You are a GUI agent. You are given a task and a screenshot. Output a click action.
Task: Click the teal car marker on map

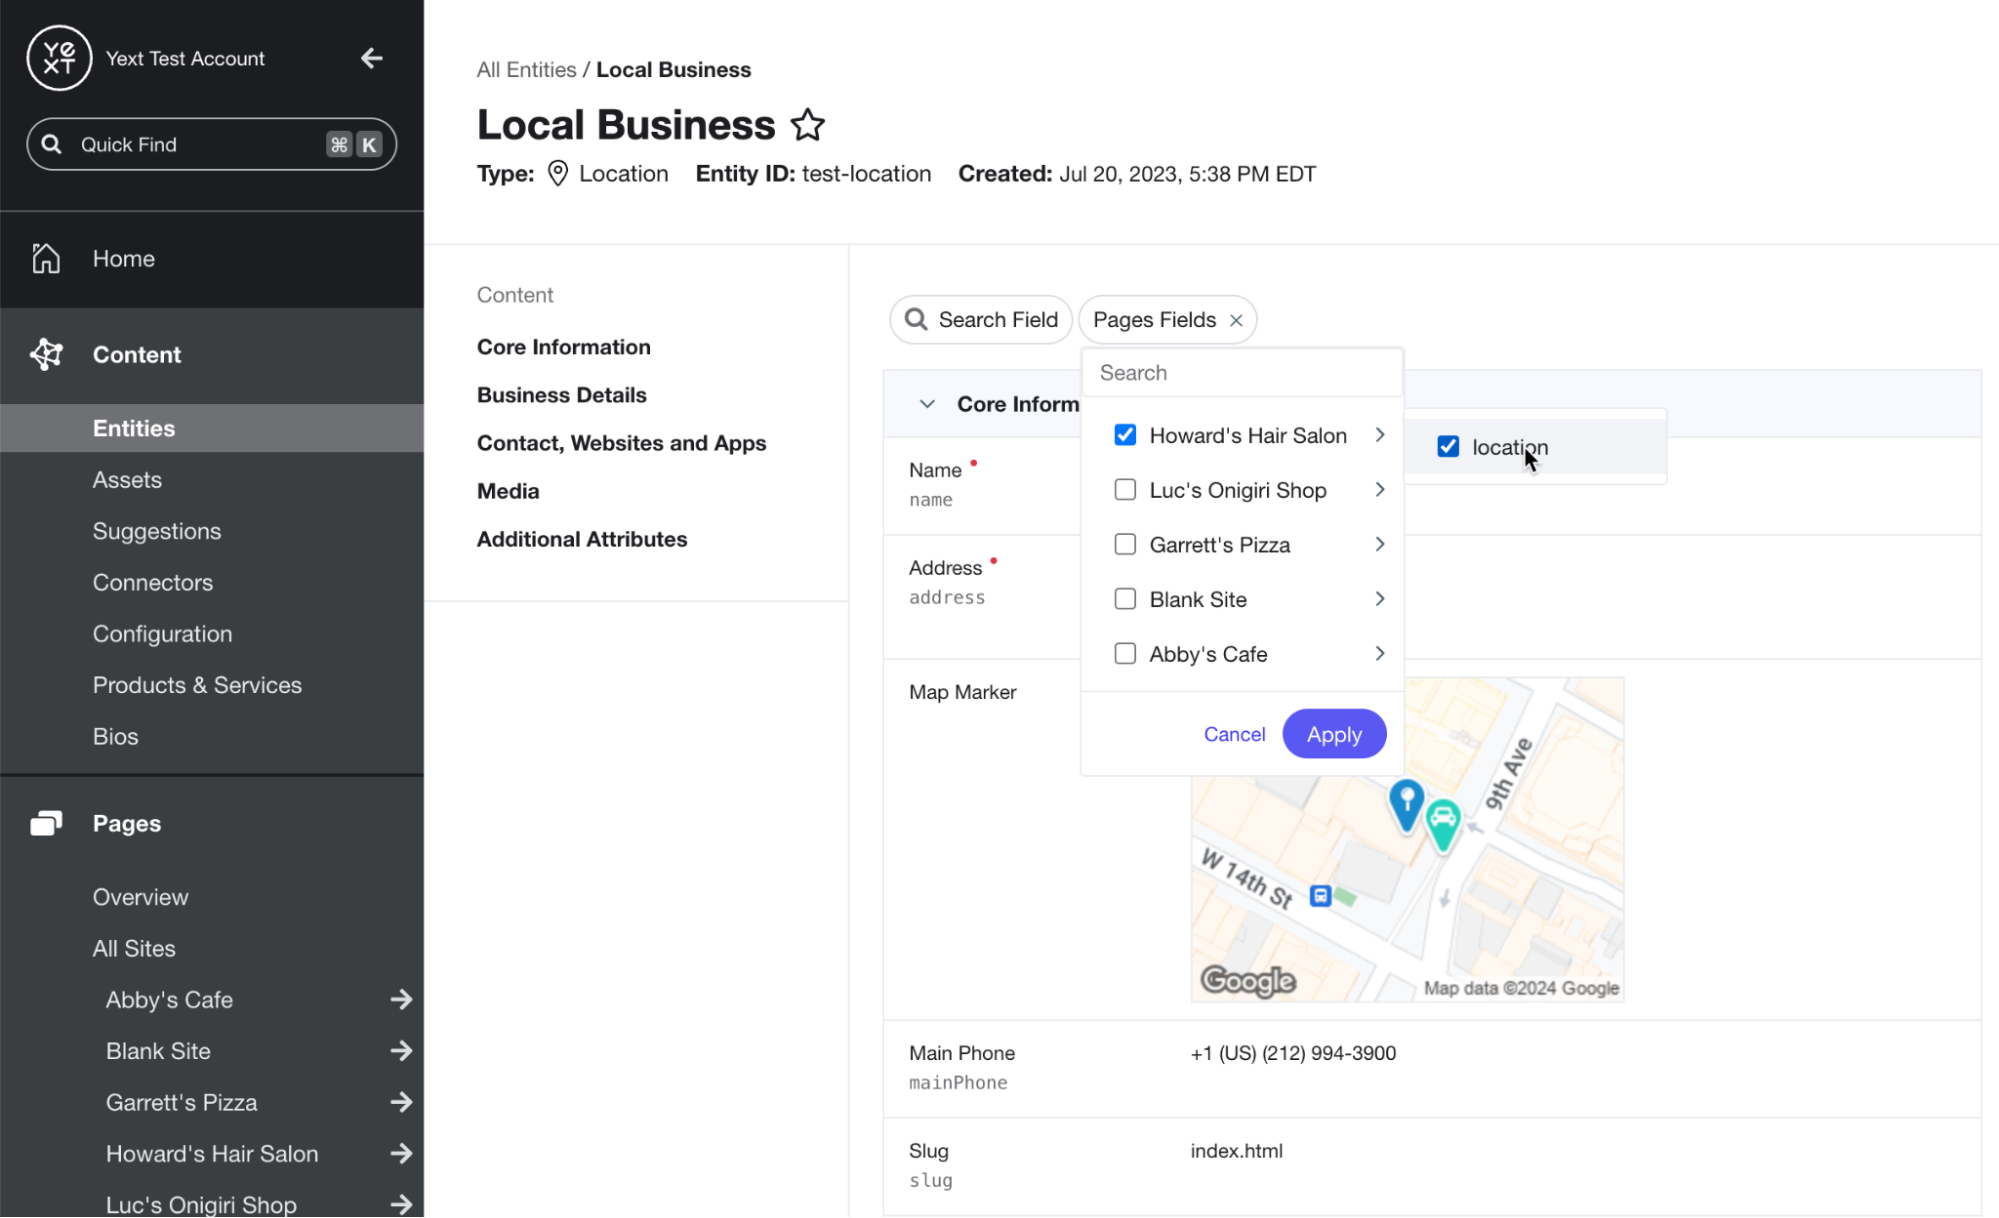pyautogui.click(x=1442, y=824)
